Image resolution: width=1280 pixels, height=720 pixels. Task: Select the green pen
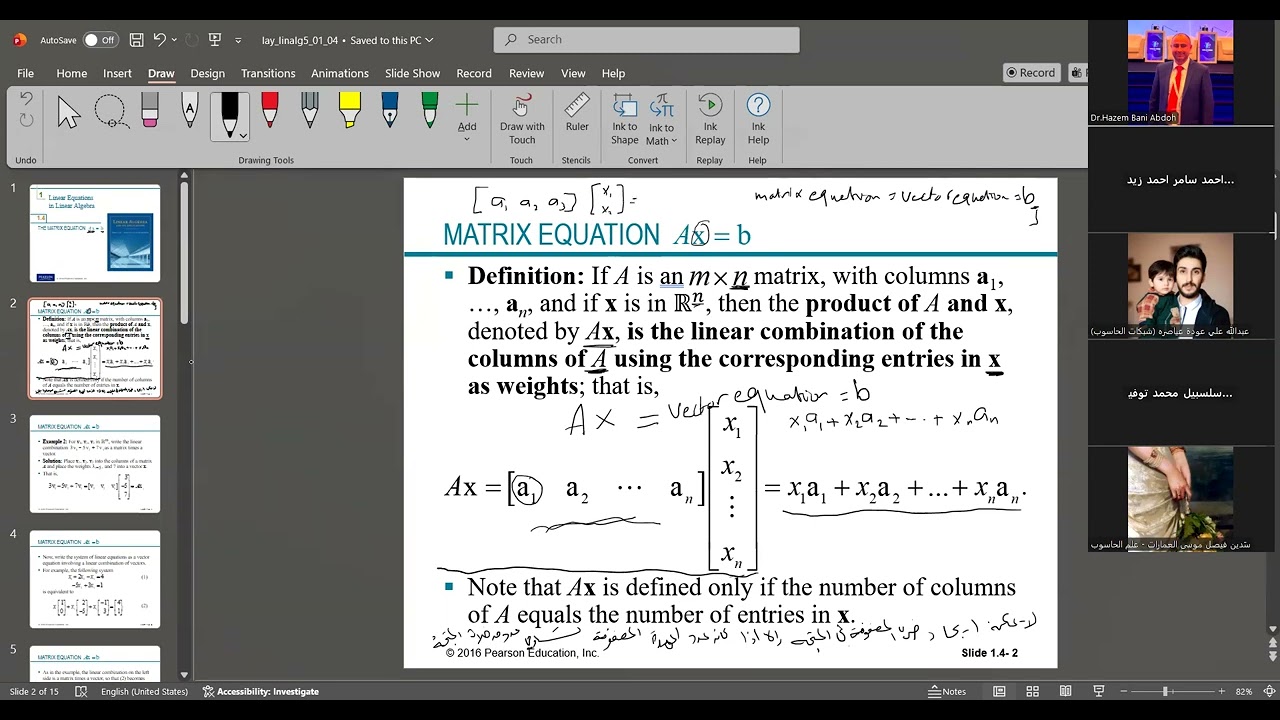(x=430, y=111)
